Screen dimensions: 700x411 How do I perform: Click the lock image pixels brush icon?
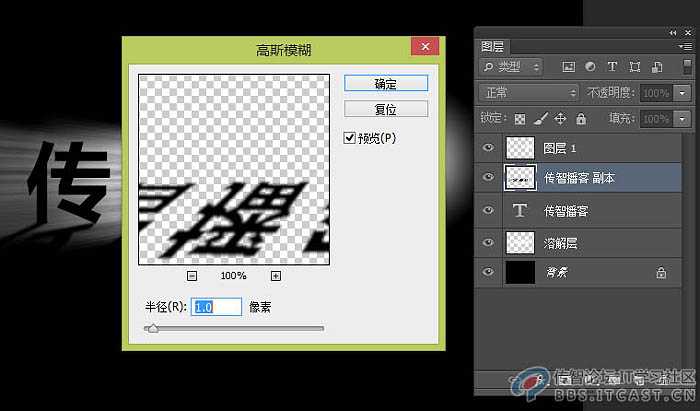click(x=540, y=118)
